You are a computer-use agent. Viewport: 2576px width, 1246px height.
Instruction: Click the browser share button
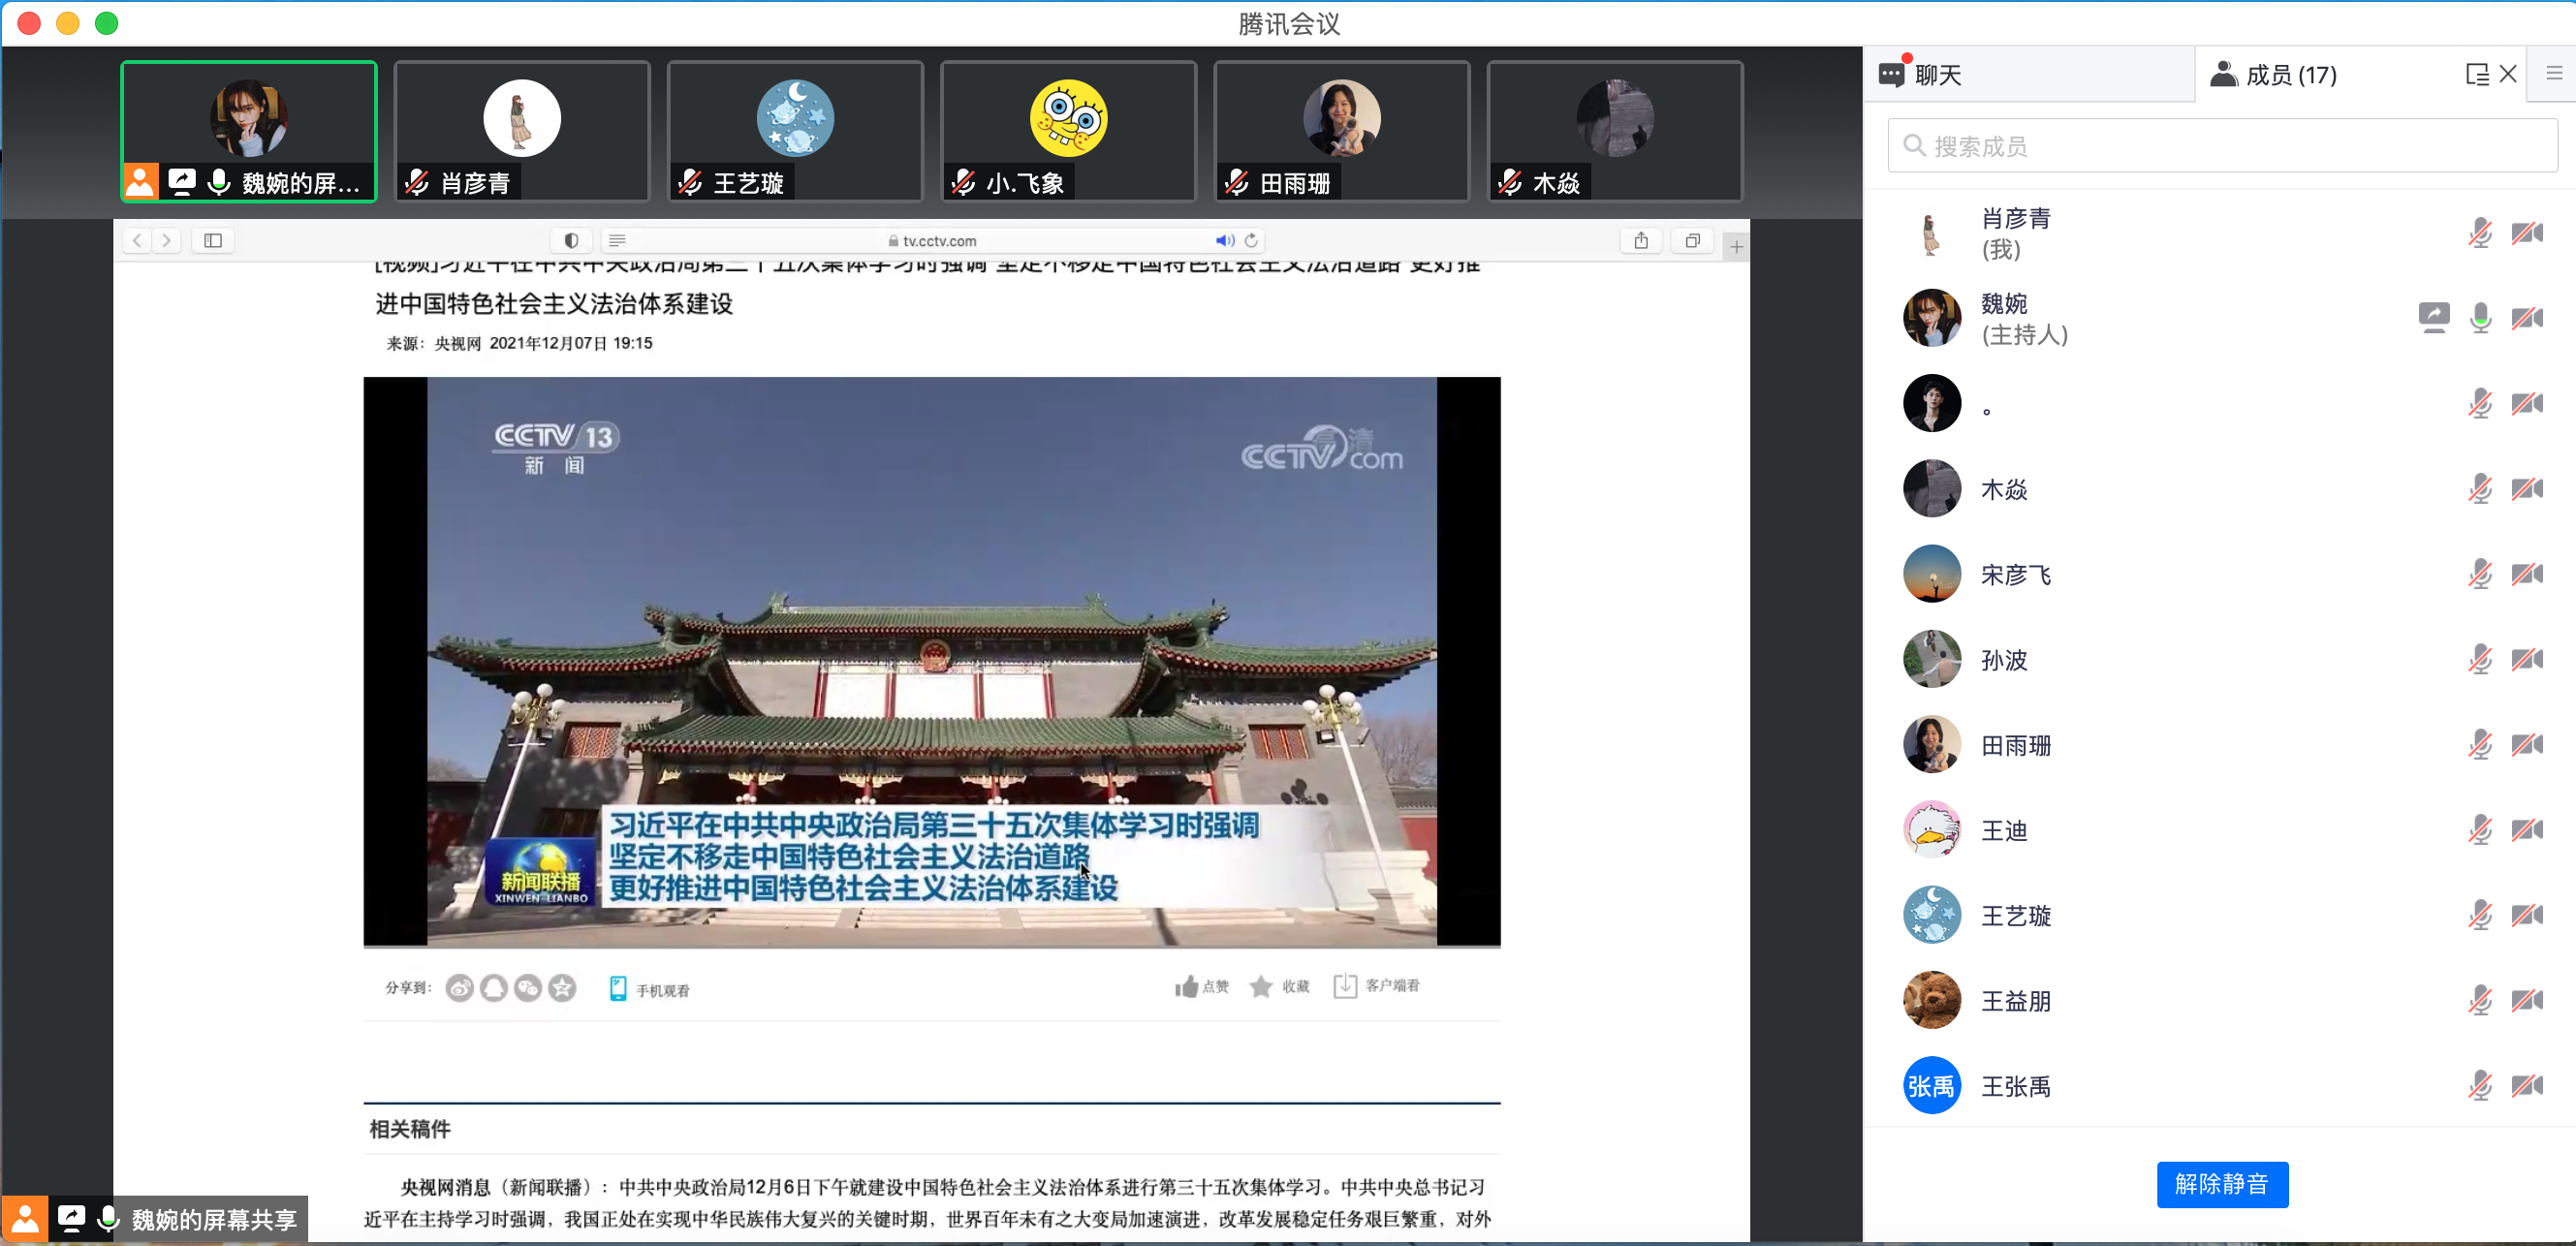pyautogui.click(x=1641, y=240)
